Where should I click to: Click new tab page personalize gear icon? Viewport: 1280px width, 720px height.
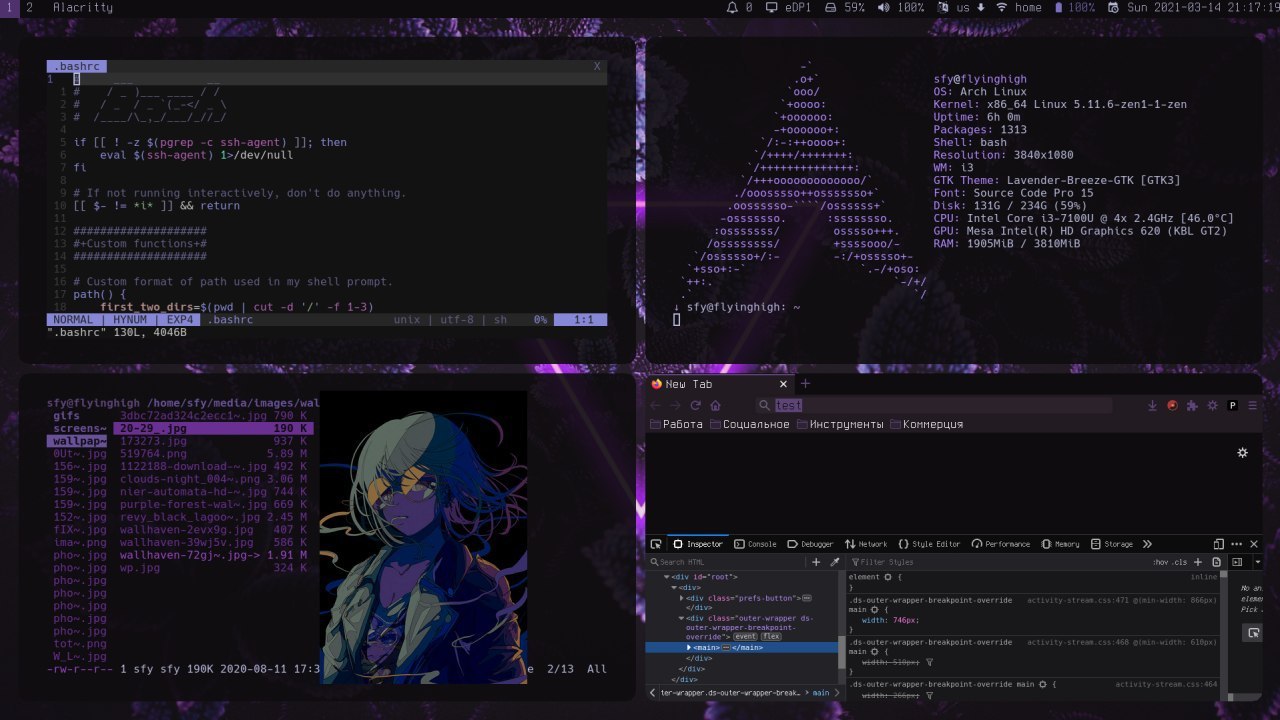pos(1243,452)
